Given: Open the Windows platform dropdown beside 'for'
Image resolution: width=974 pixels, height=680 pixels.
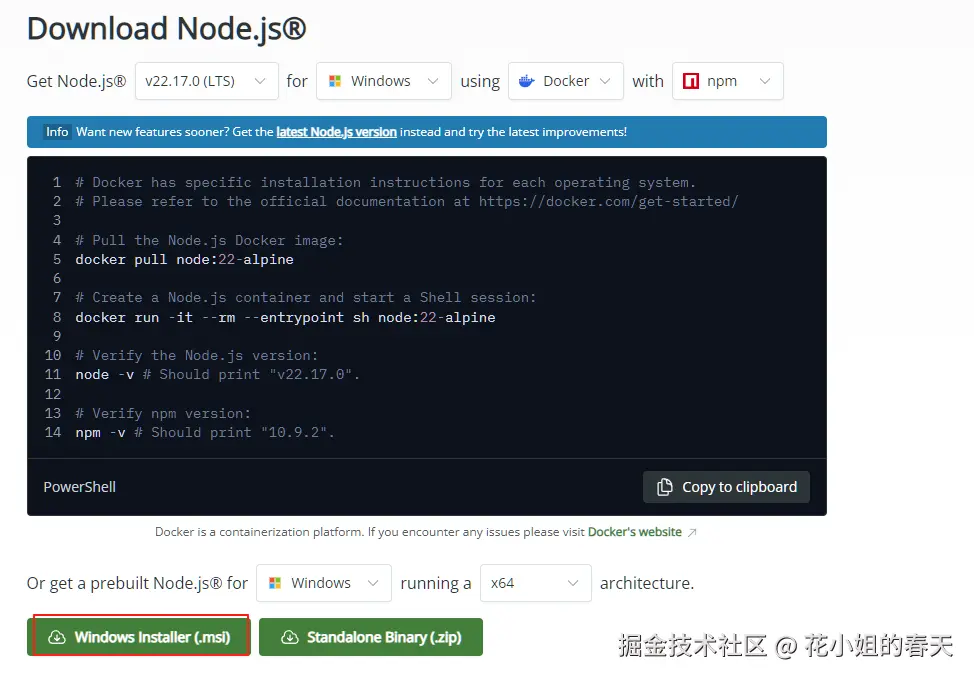Looking at the screenshot, I should 383,81.
